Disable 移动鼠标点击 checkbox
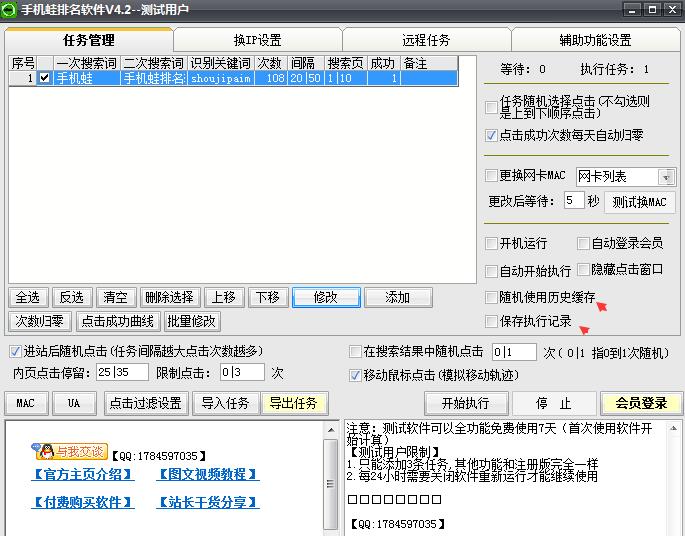The height and width of the screenshot is (536, 685). click(x=355, y=376)
